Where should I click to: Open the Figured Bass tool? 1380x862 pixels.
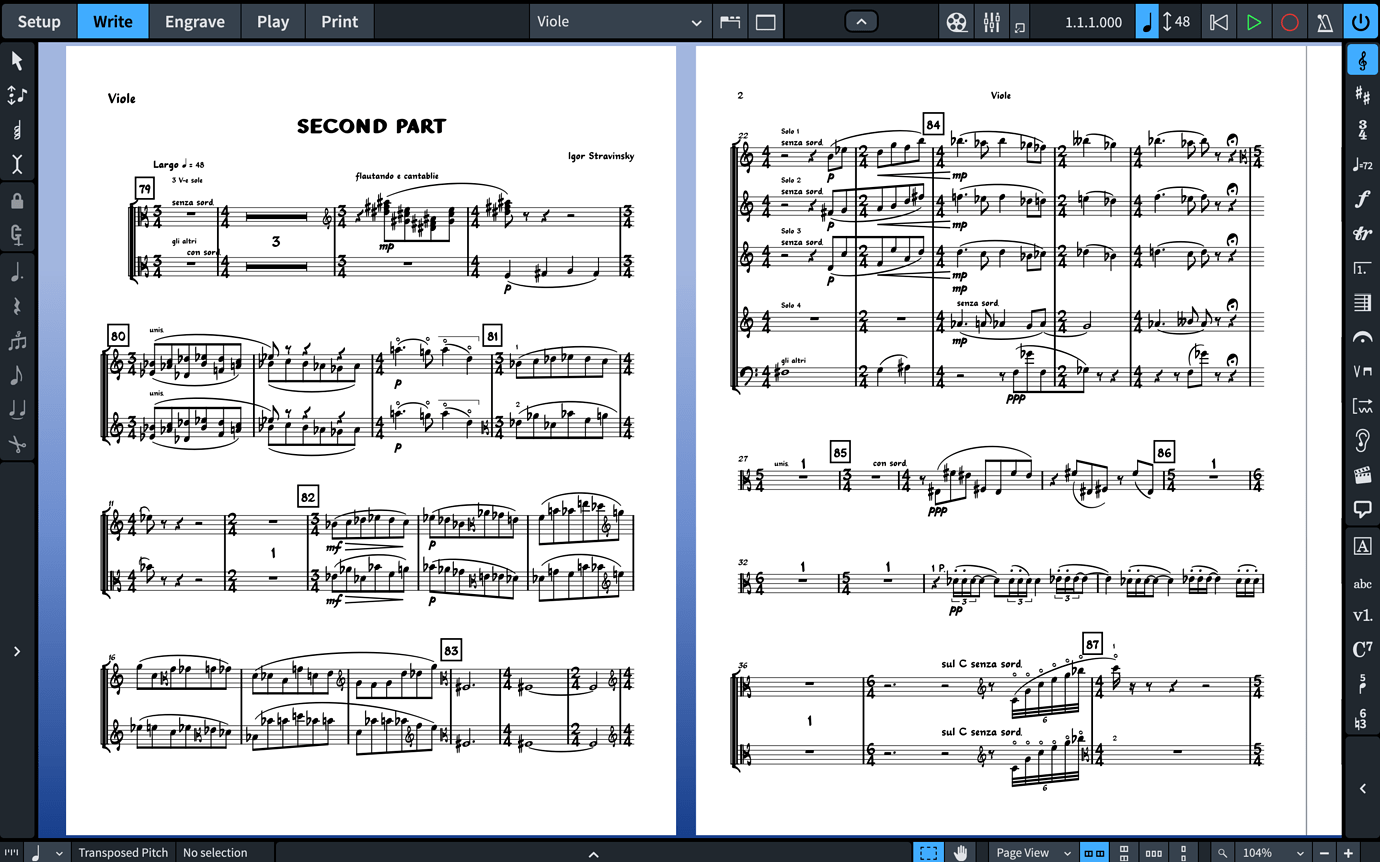pos(1362,719)
